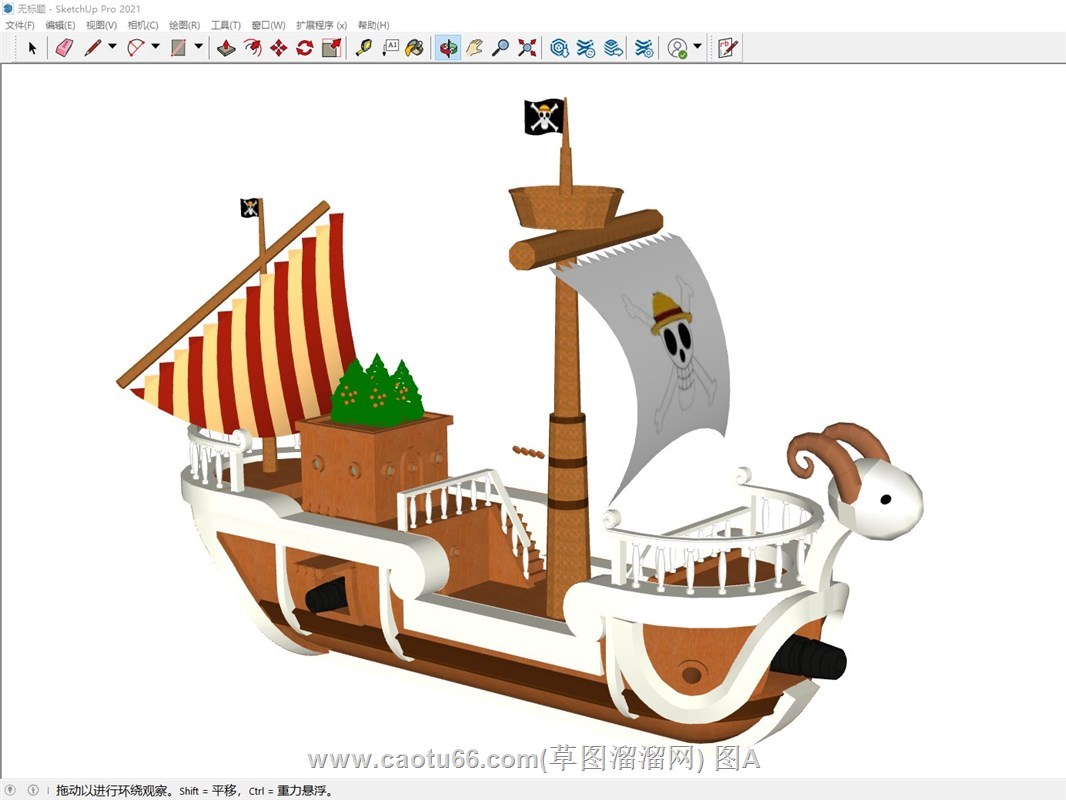1066x800 pixels.
Task: Open the 绘图(R) menu
Action: (184, 25)
